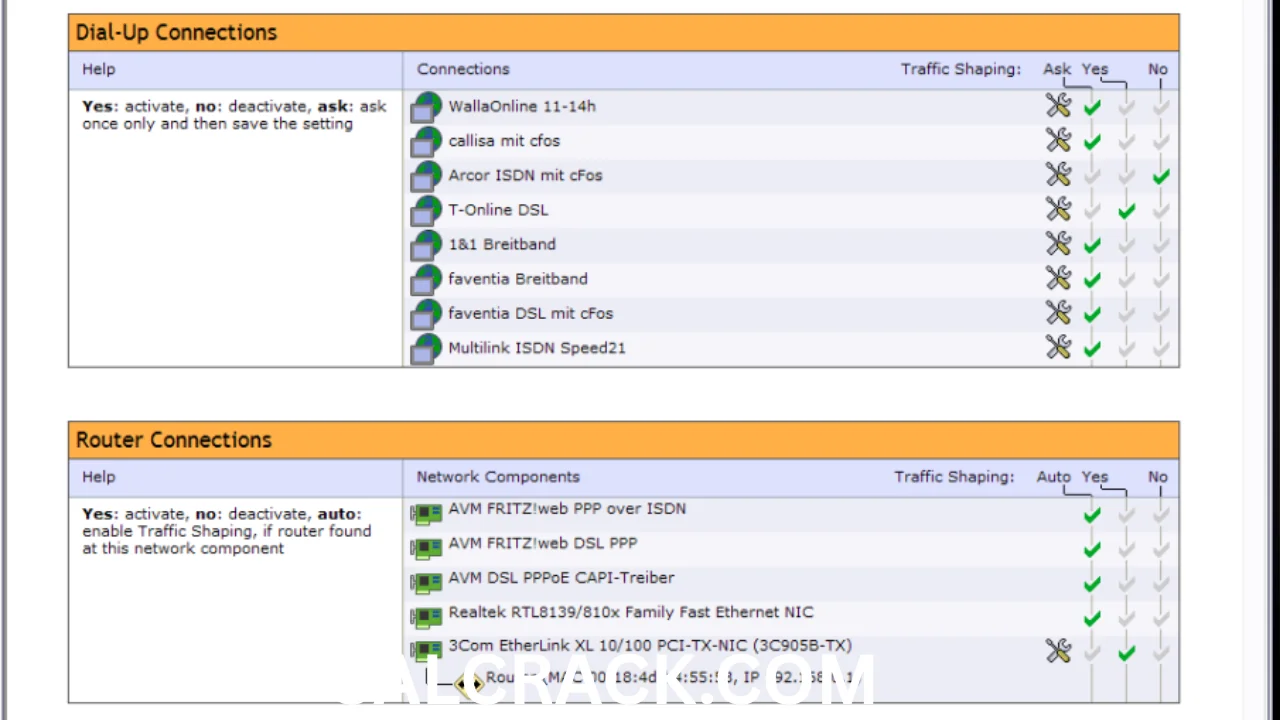Set 3Com EtherLink XL shaping to Auto

tap(1092, 652)
